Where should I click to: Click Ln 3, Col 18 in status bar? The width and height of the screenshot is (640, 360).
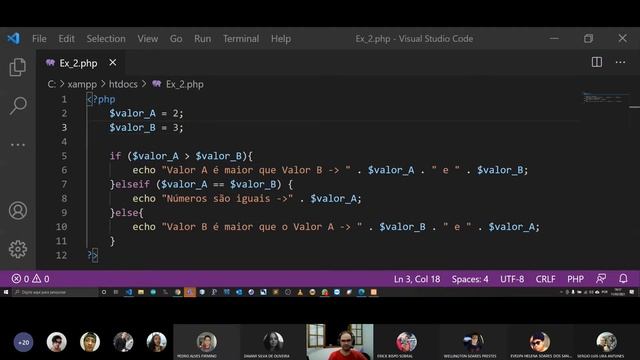coord(417,279)
